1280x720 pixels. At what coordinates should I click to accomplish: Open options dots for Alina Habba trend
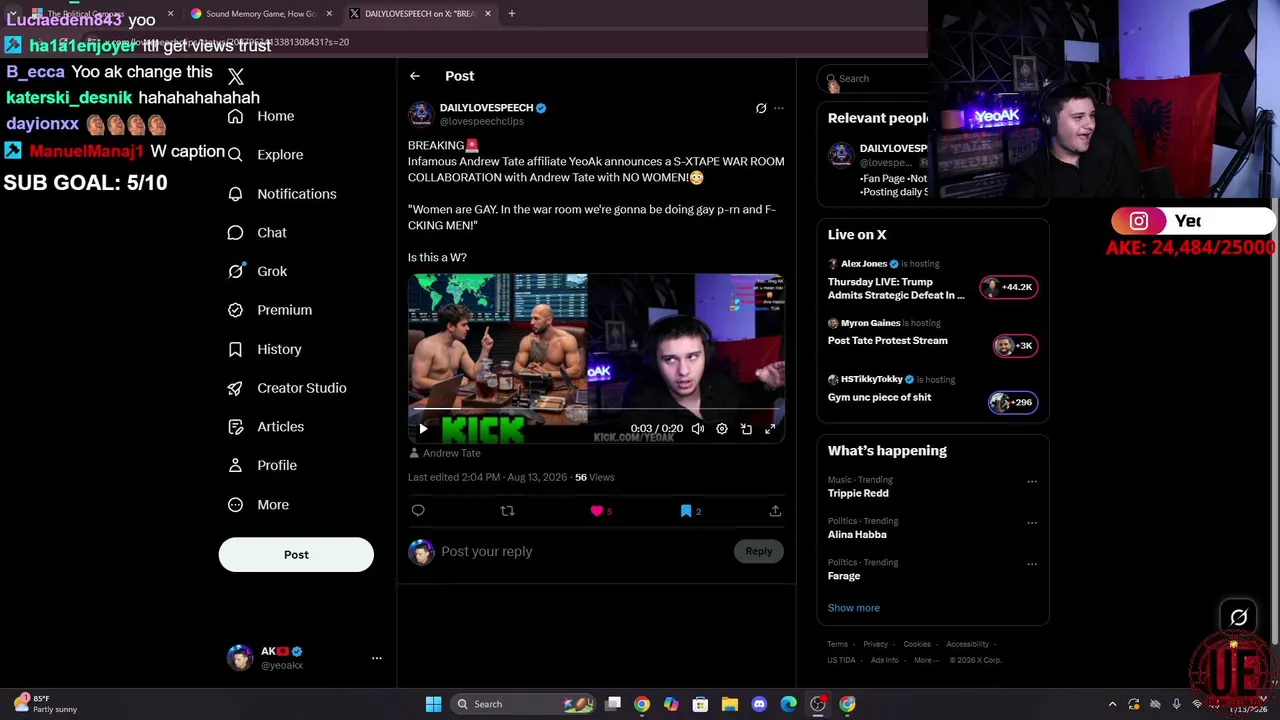1032,523
